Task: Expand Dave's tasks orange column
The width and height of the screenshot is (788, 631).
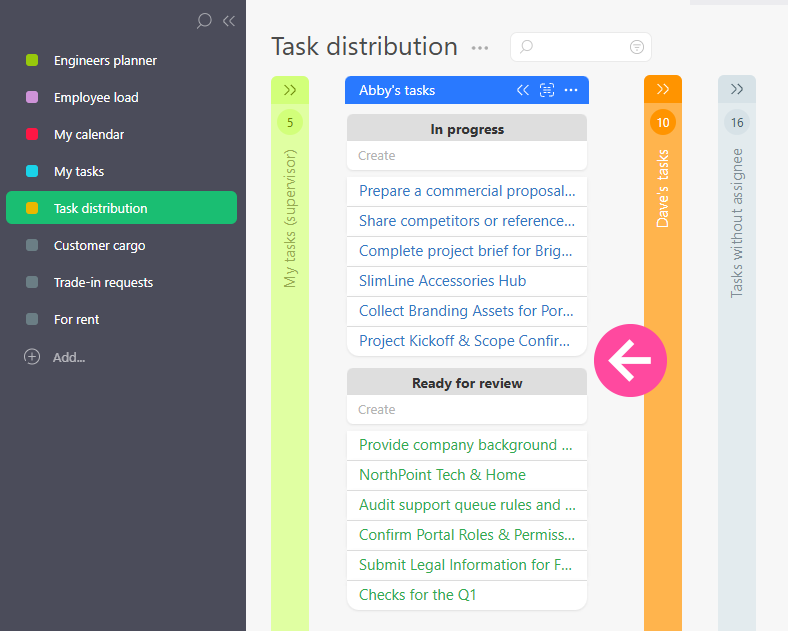Action: pyautogui.click(x=663, y=89)
